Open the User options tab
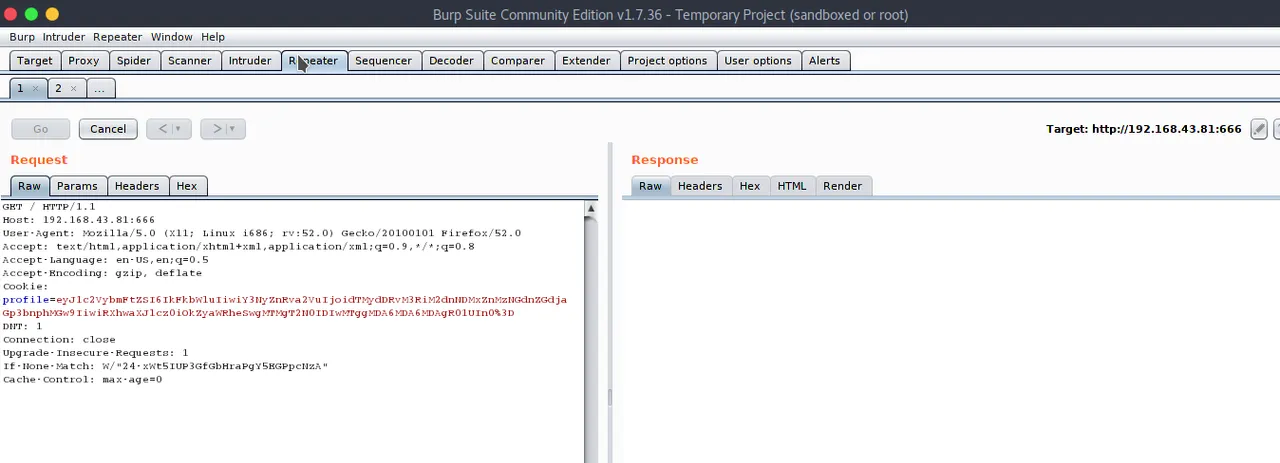The height and width of the screenshot is (463, 1280). pyautogui.click(x=758, y=61)
